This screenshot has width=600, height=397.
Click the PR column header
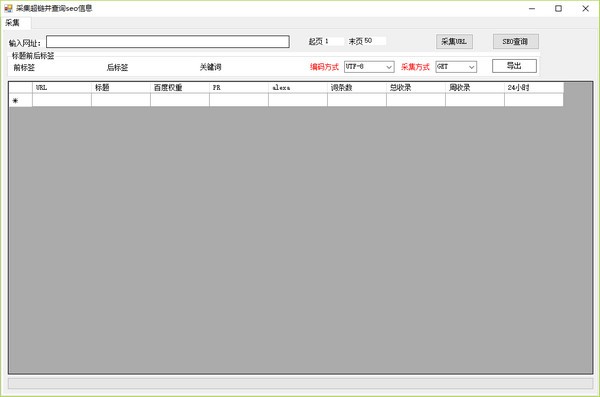239,88
